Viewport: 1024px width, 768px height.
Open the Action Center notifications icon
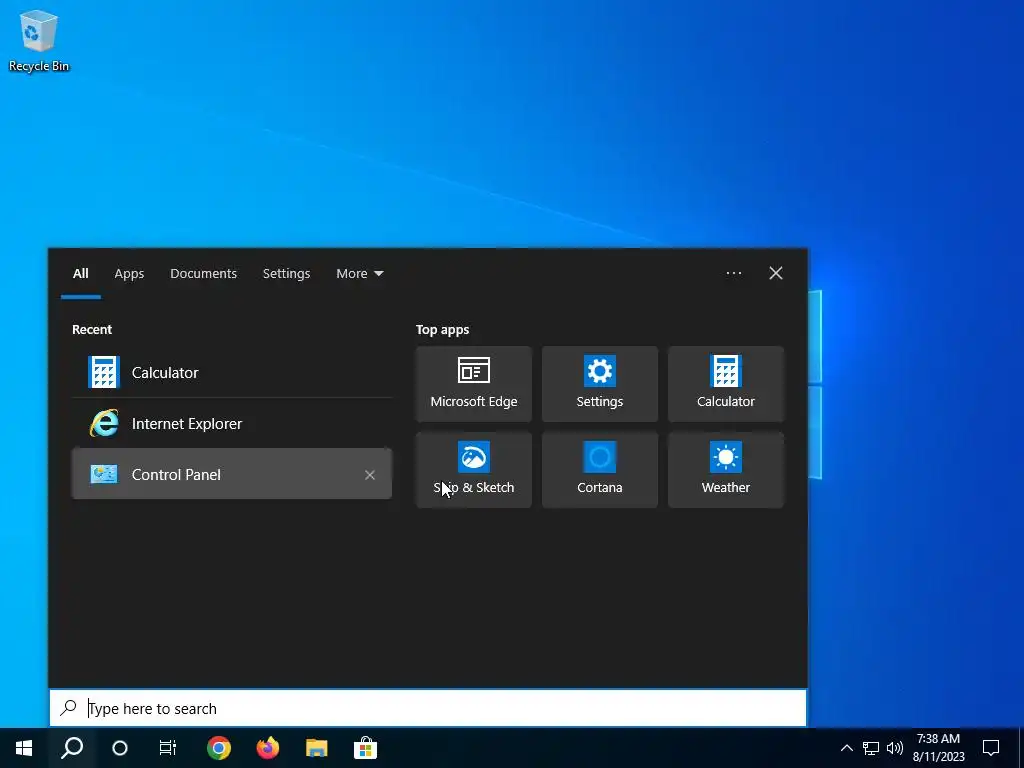coord(991,748)
